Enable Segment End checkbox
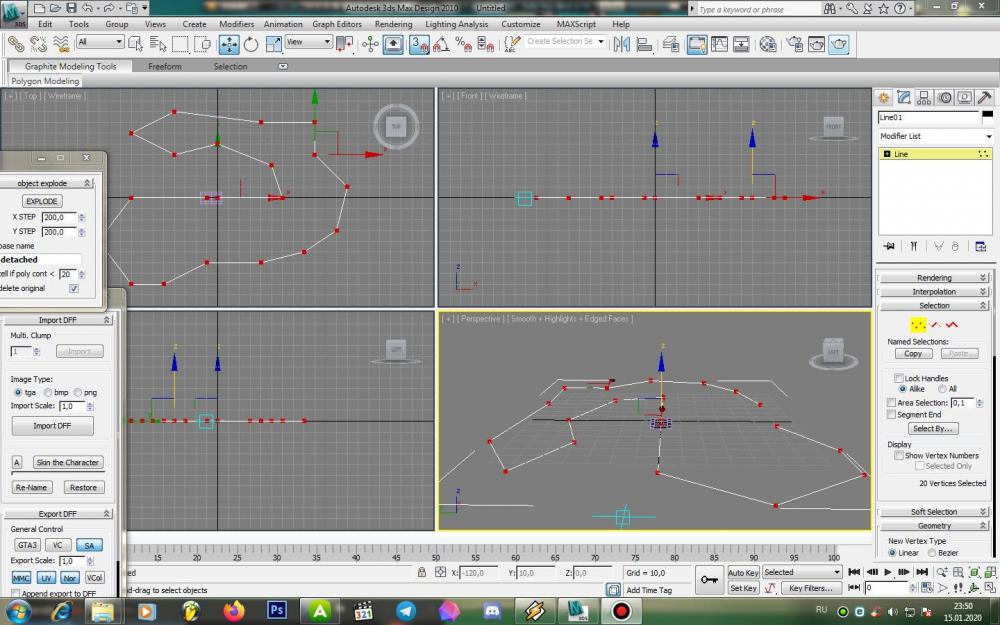1000x625 pixels. 891,415
